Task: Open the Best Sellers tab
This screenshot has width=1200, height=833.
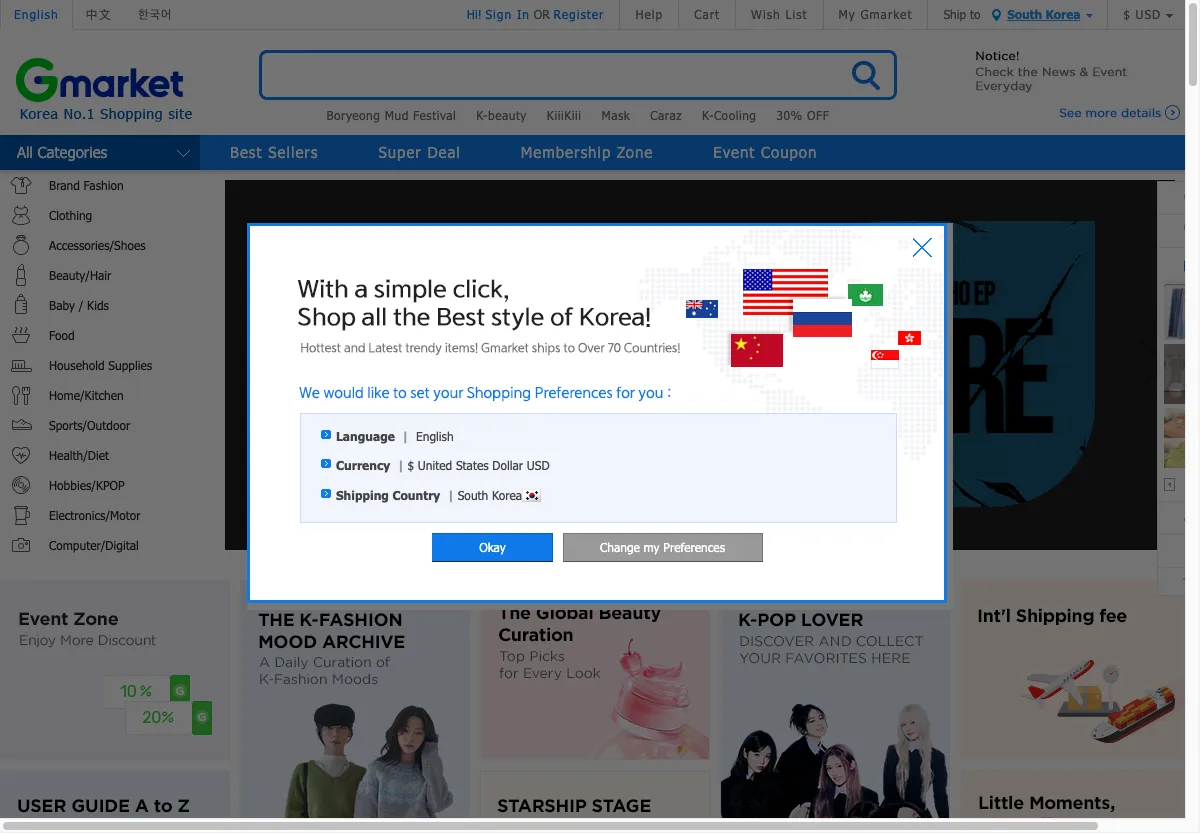Action: (x=274, y=153)
